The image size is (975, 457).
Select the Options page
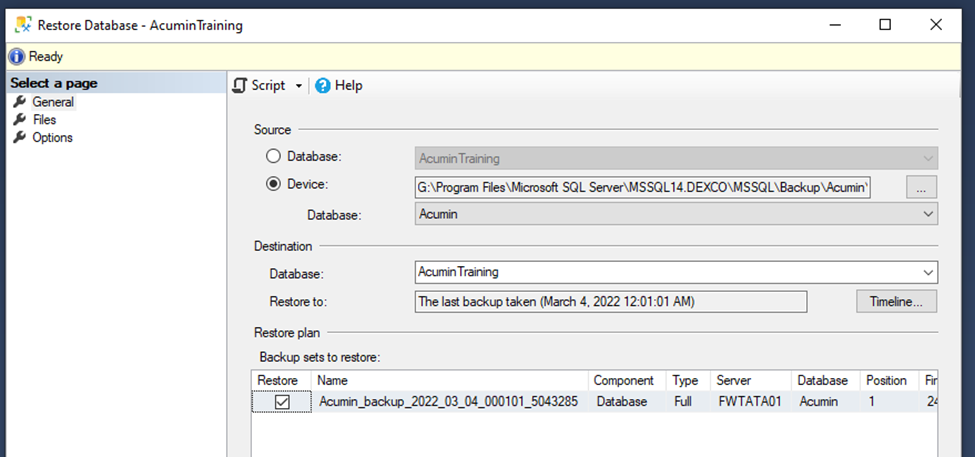pyautogui.click(x=52, y=137)
